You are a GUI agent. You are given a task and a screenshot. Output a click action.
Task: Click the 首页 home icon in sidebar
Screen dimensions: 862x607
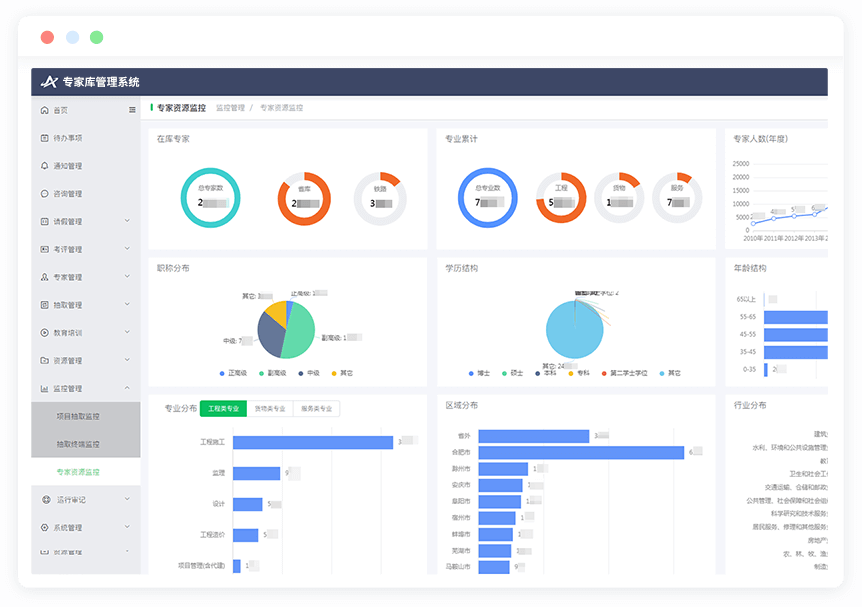[x=44, y=110]
